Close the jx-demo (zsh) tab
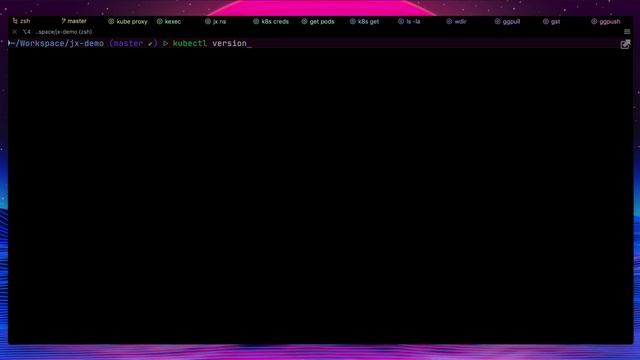The image size is (640, 360). 15,31
